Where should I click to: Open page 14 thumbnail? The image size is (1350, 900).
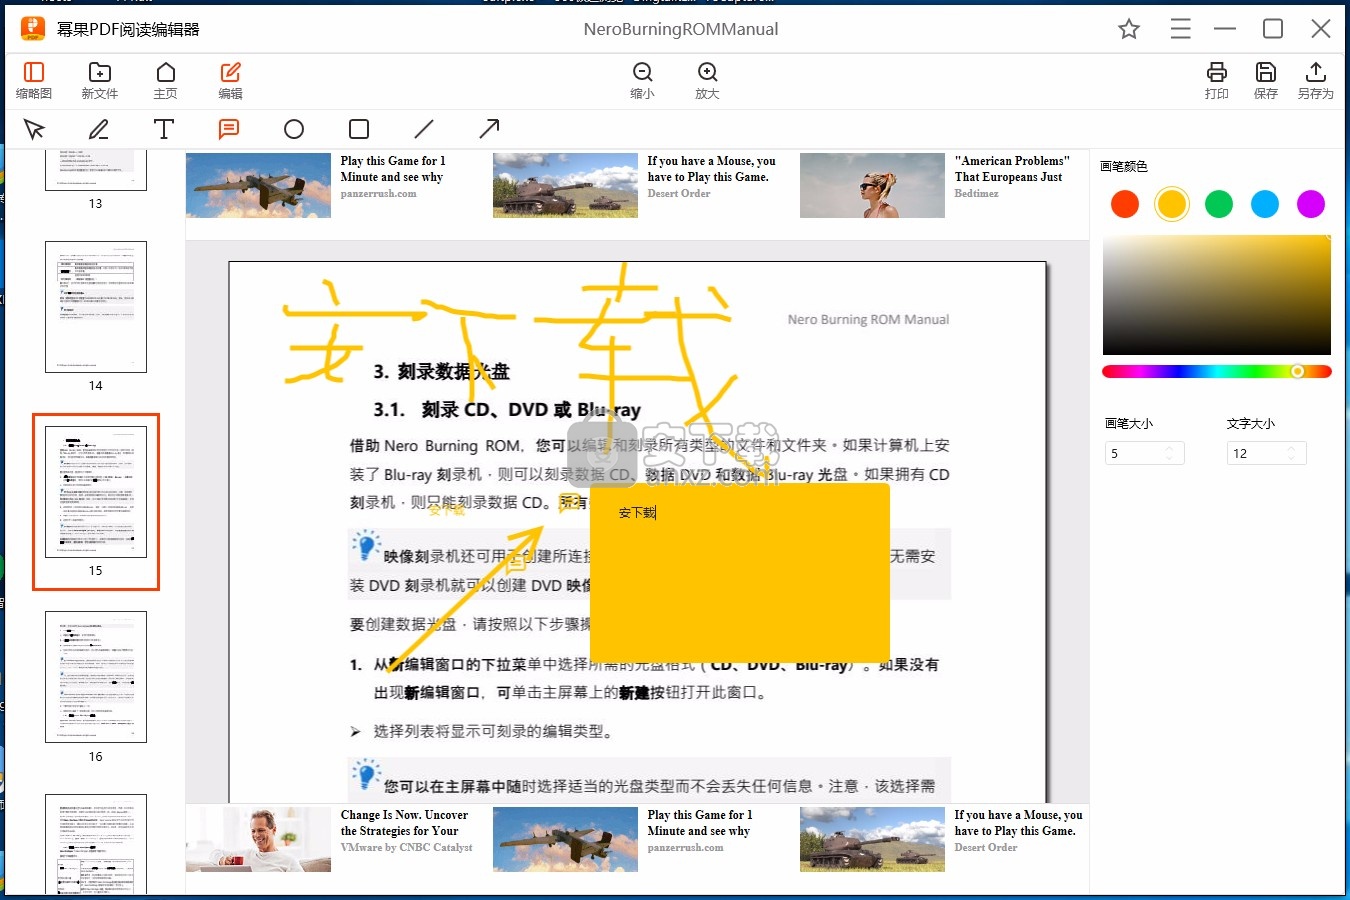(x=96, y=307)
